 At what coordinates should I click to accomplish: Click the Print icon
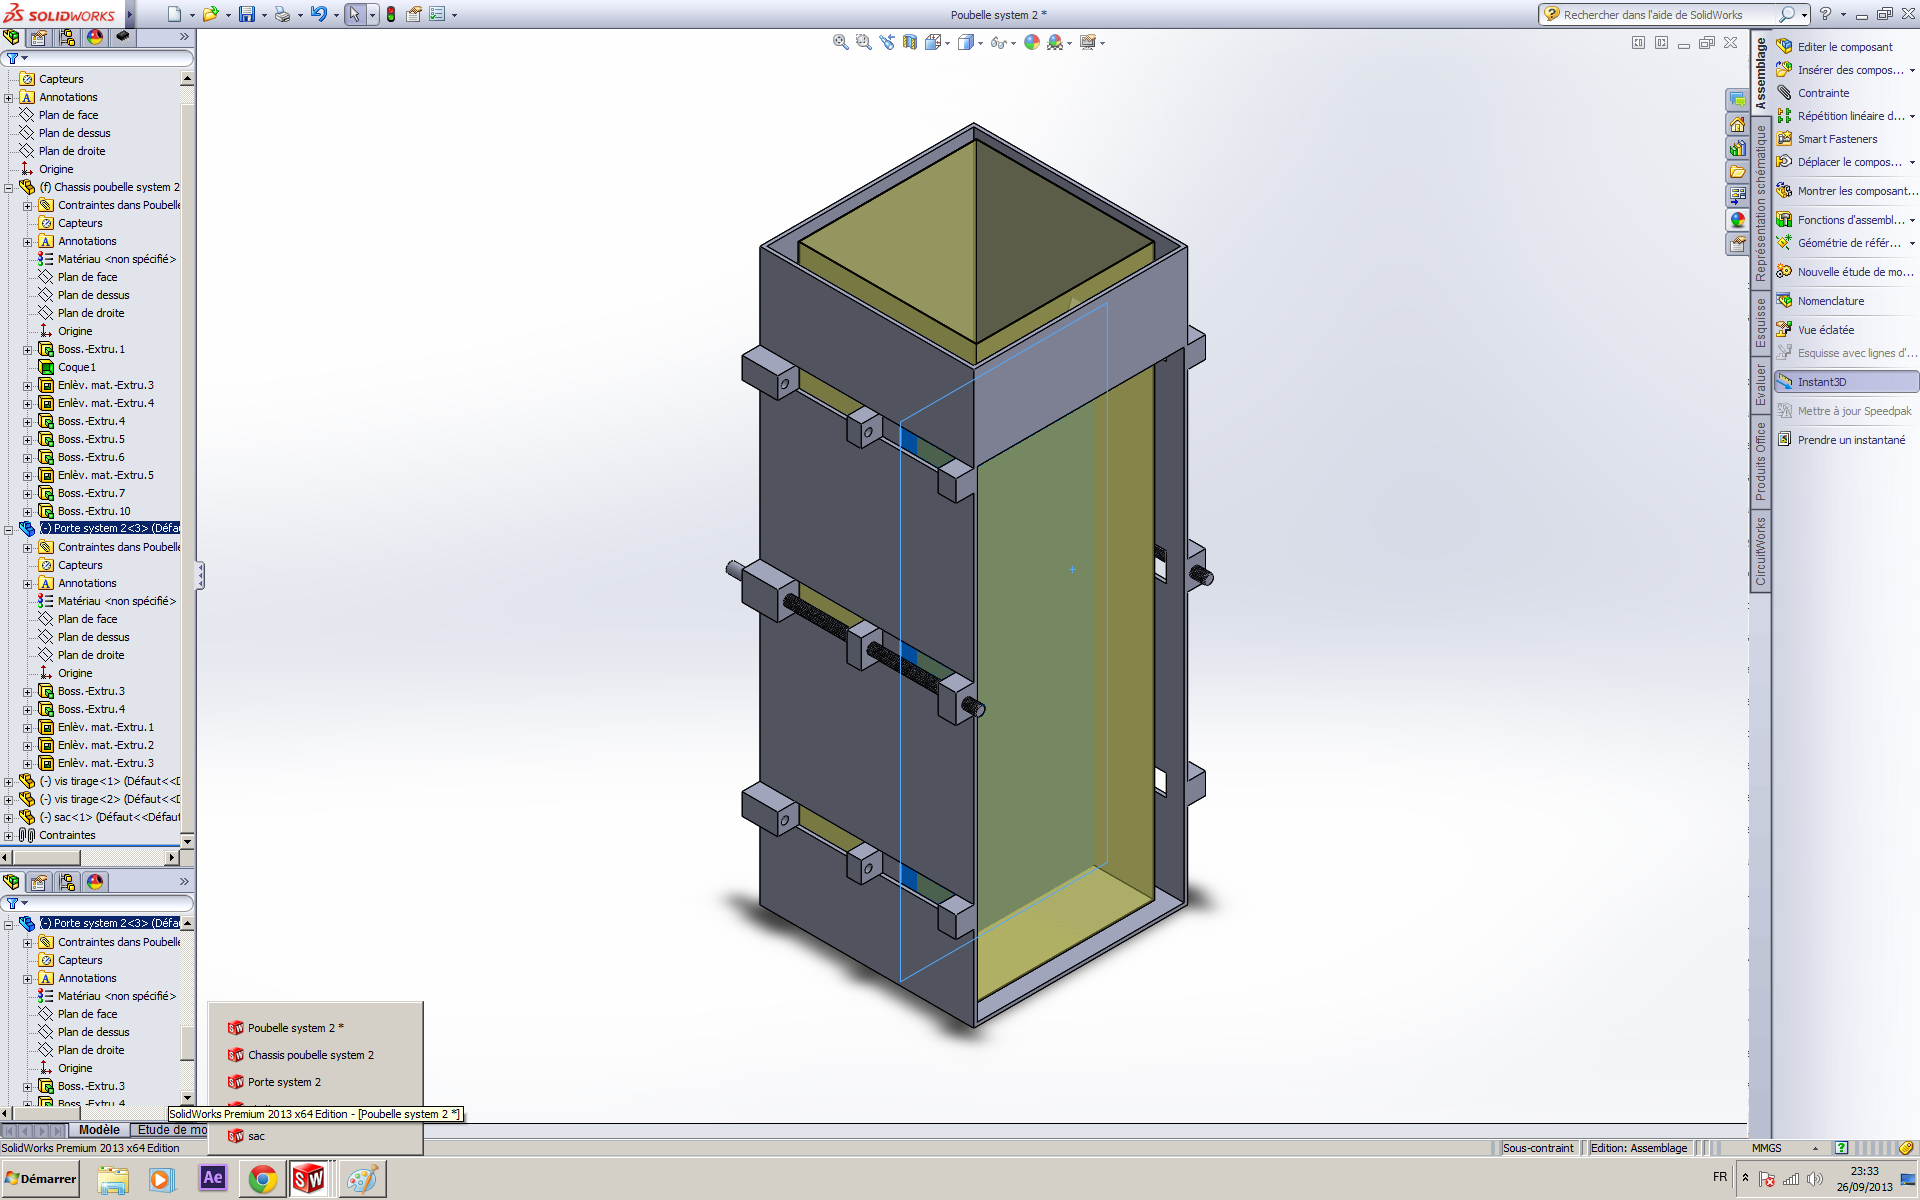pos(283,14)
